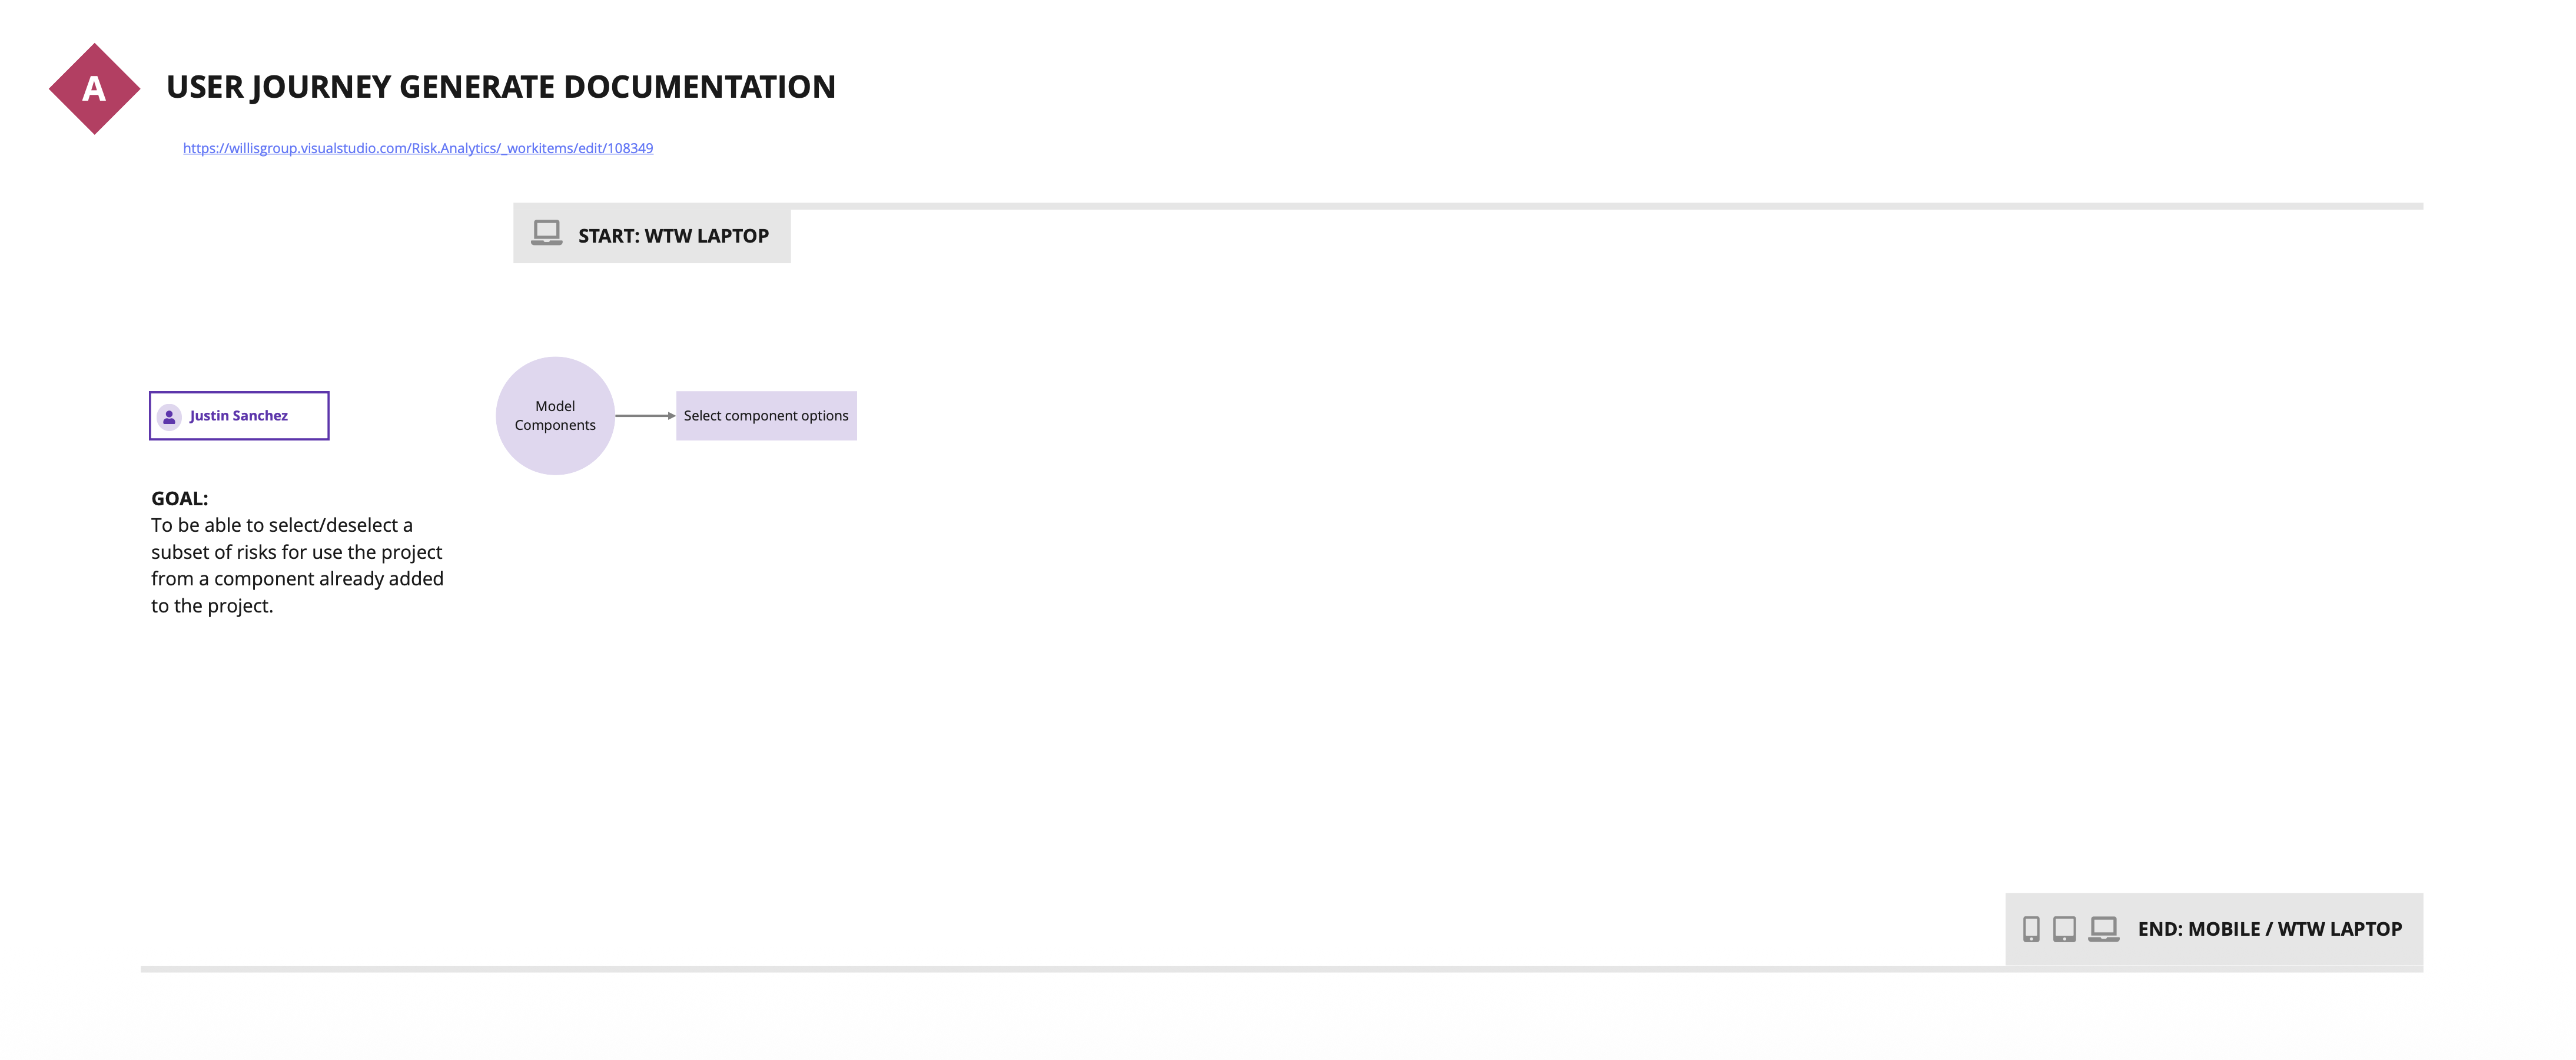Click the bottom gray divider line
The width and height of the screenshot is (2576, 1060).
(1000, 969)
